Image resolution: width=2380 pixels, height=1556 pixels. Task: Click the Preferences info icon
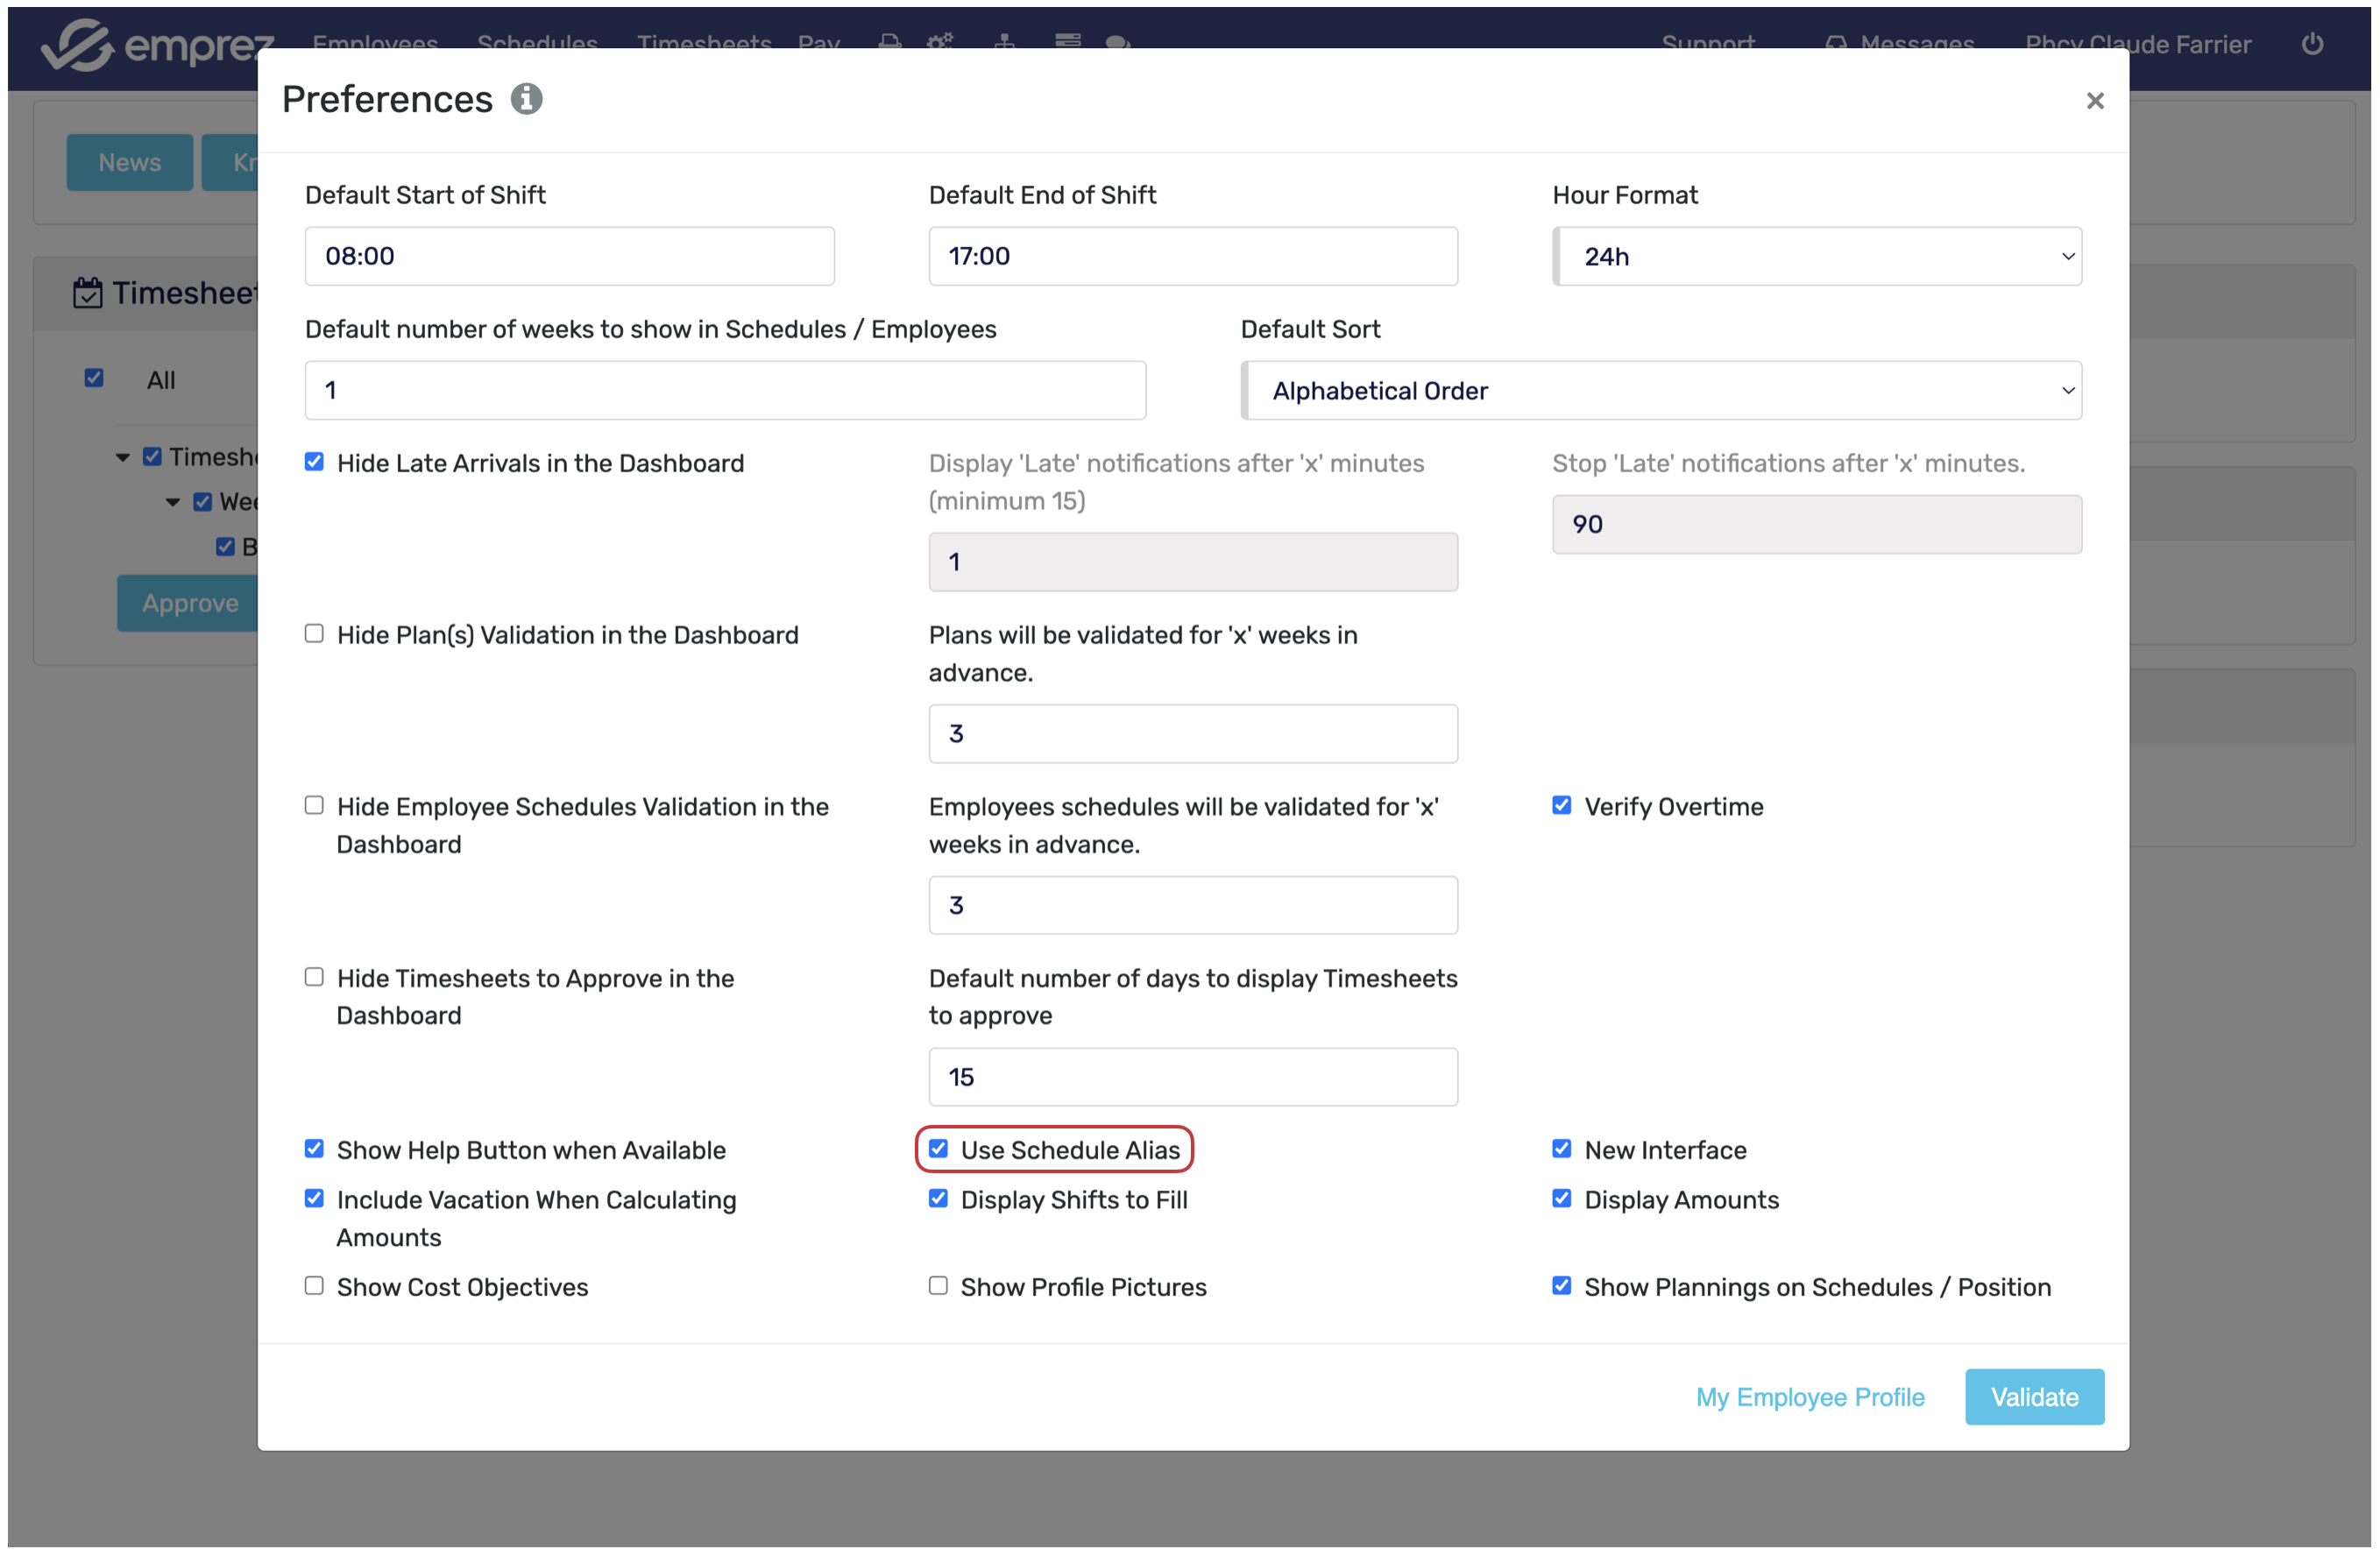526,99
